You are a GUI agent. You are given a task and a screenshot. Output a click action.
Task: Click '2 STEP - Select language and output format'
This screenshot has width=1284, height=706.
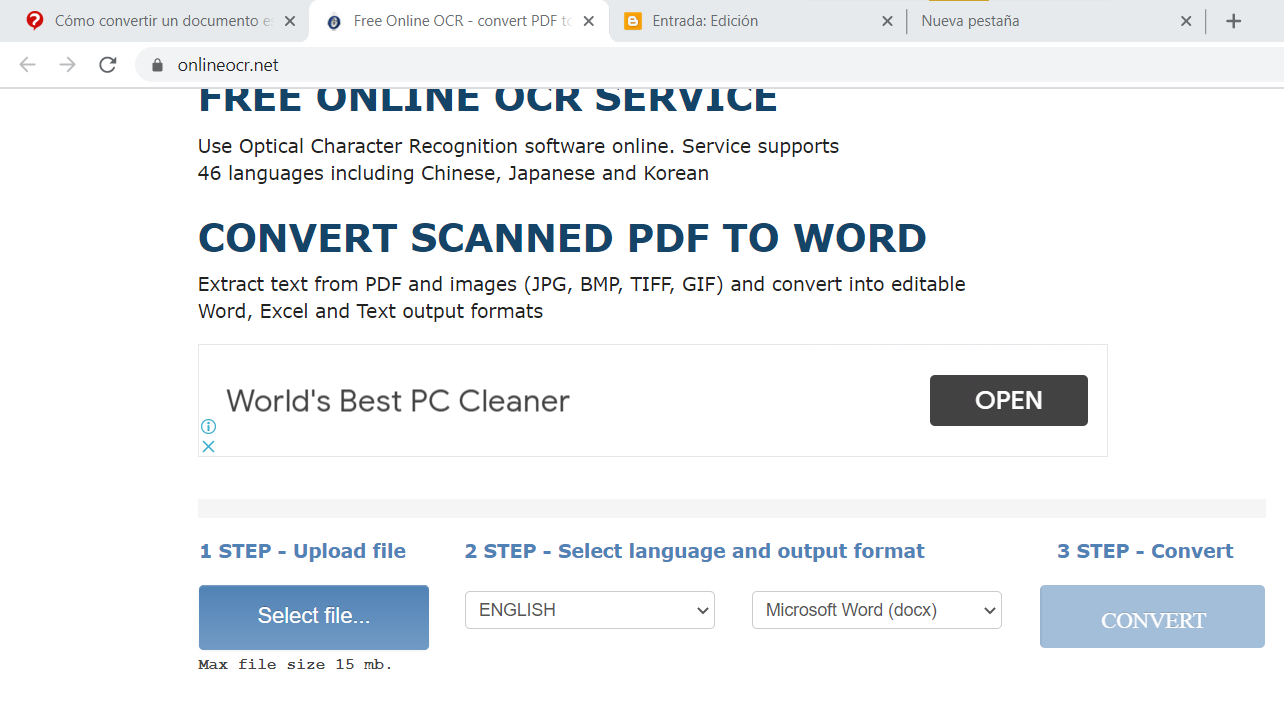click(x=694, y=551)
